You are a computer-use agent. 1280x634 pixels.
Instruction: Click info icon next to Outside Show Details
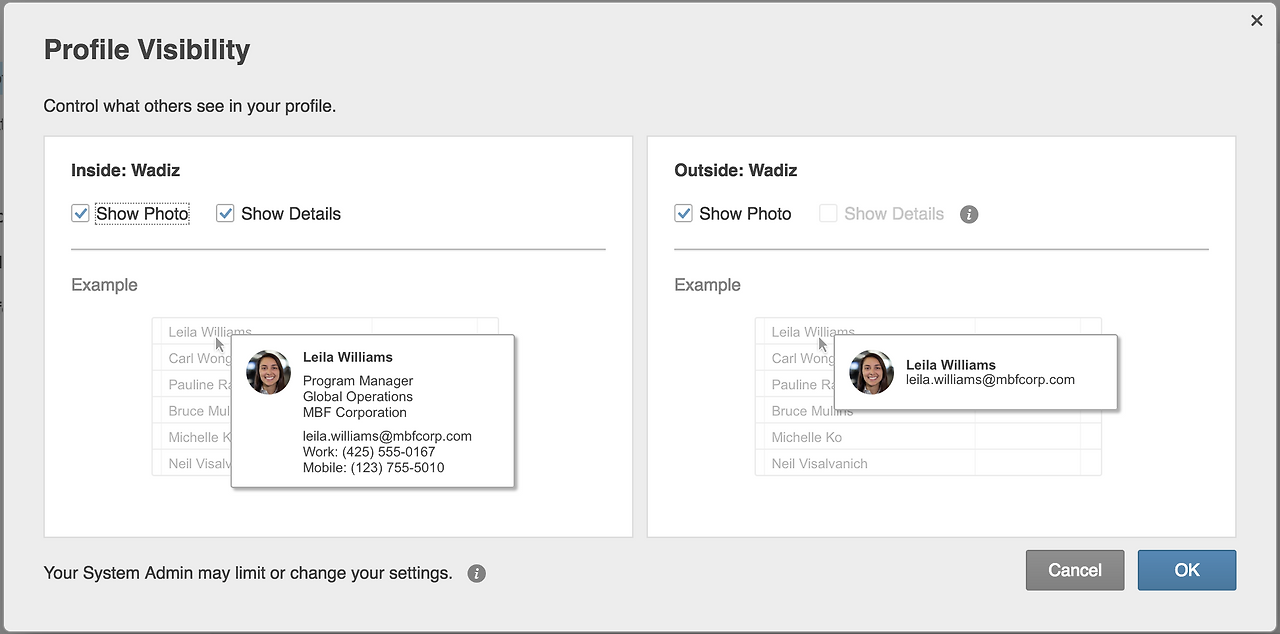[969, 214]
